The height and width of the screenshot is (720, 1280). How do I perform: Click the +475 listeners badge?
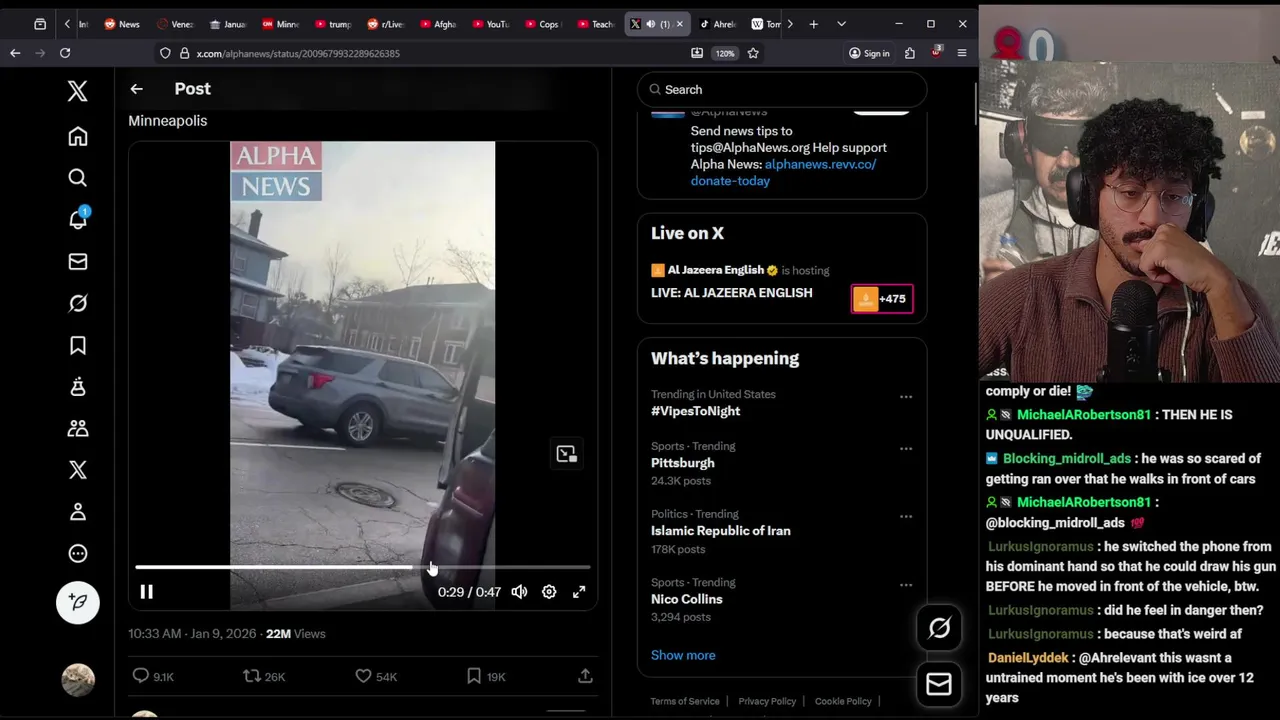click(882, 299)
